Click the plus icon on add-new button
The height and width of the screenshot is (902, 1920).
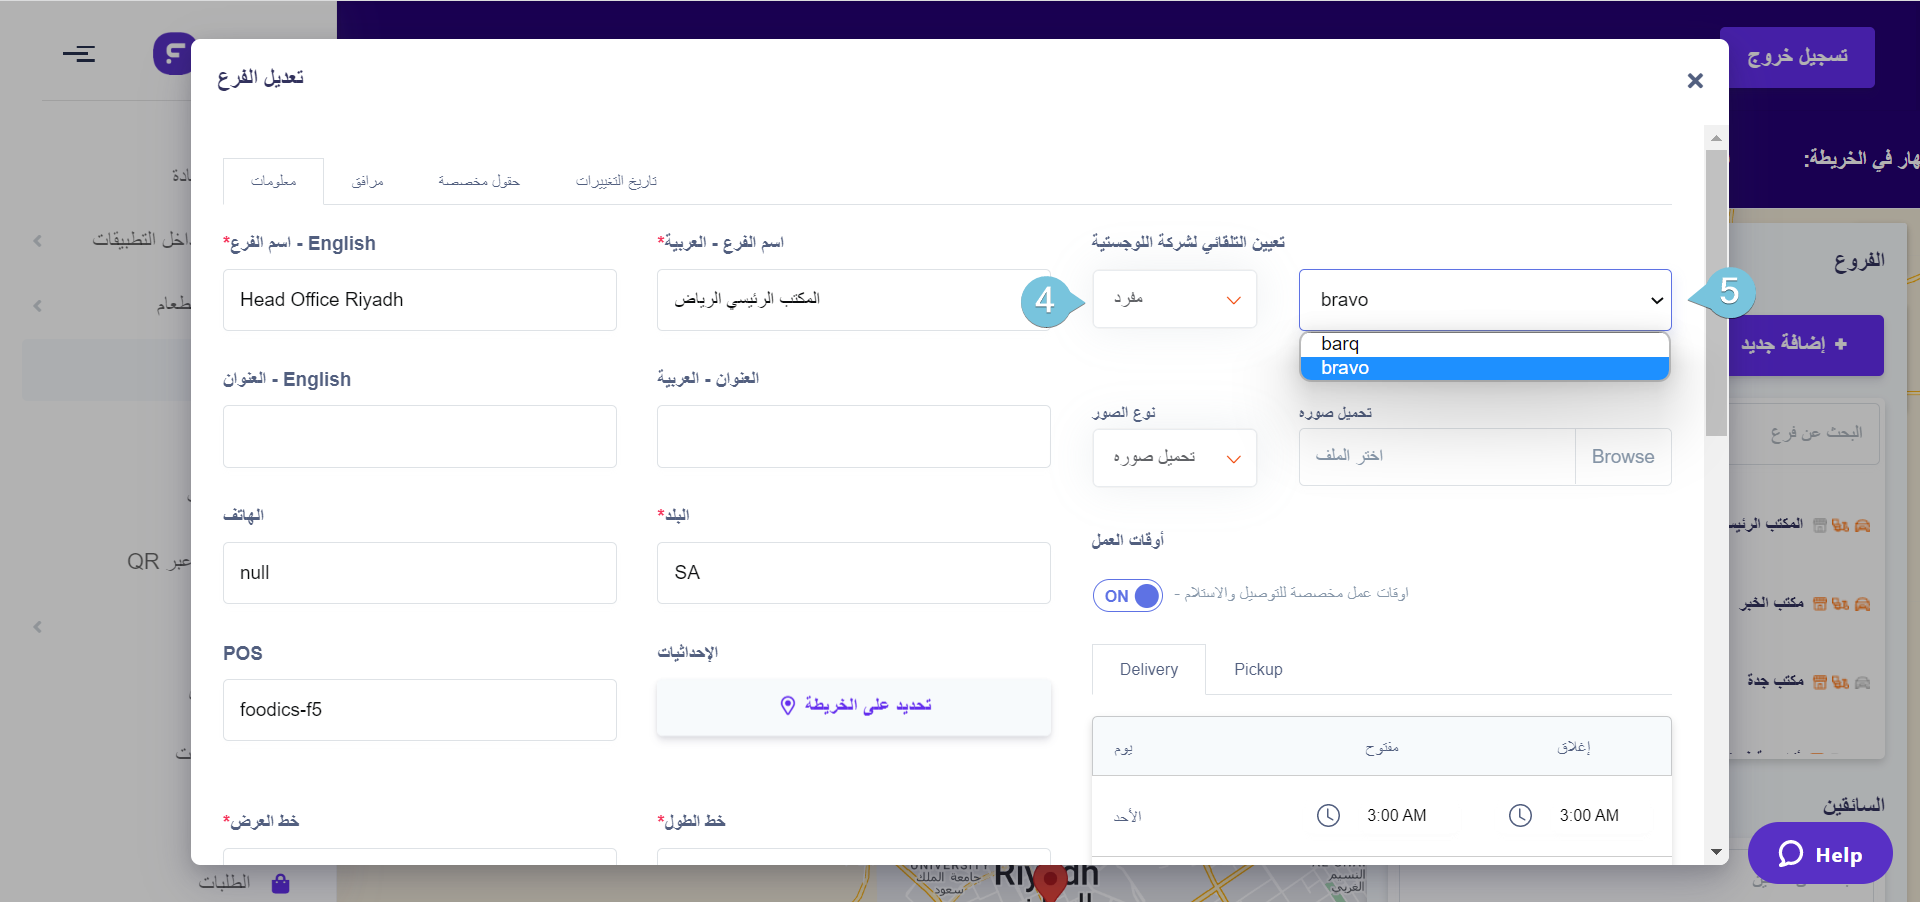coord(1841,344)
